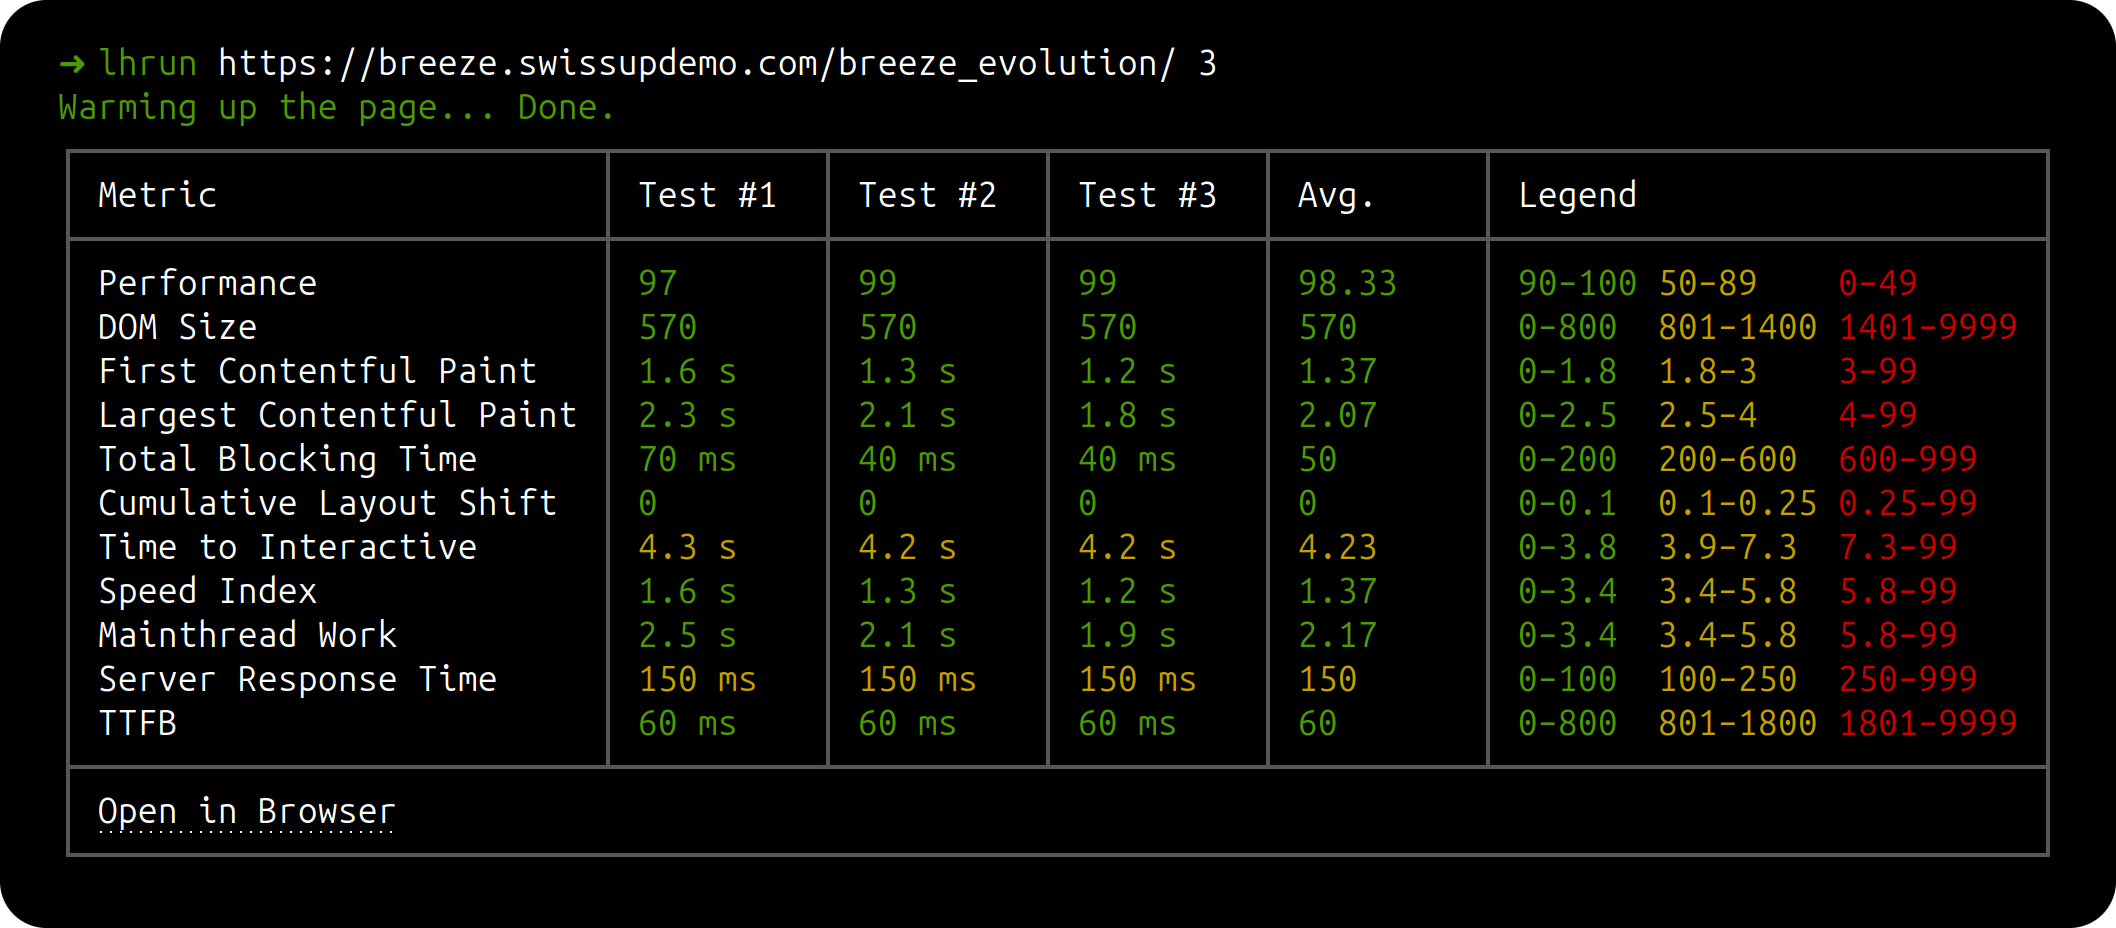Screen dimensions: 2116x928
Task: Click the red '600-999' legend range
Action: click(1908, 459)
